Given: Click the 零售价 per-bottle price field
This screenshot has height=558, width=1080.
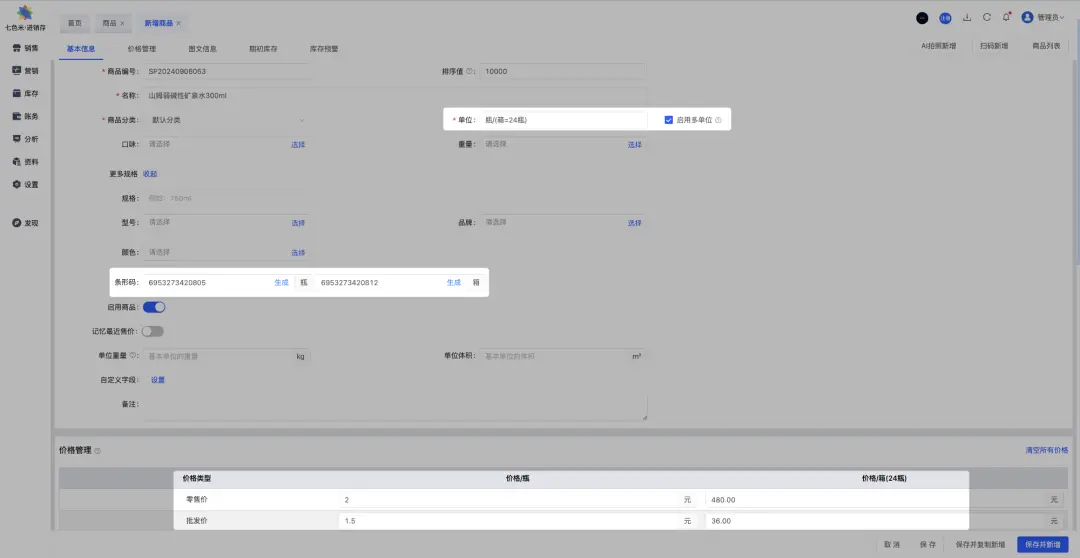Looking at the screenshot, I should click(x=508, y=499).
